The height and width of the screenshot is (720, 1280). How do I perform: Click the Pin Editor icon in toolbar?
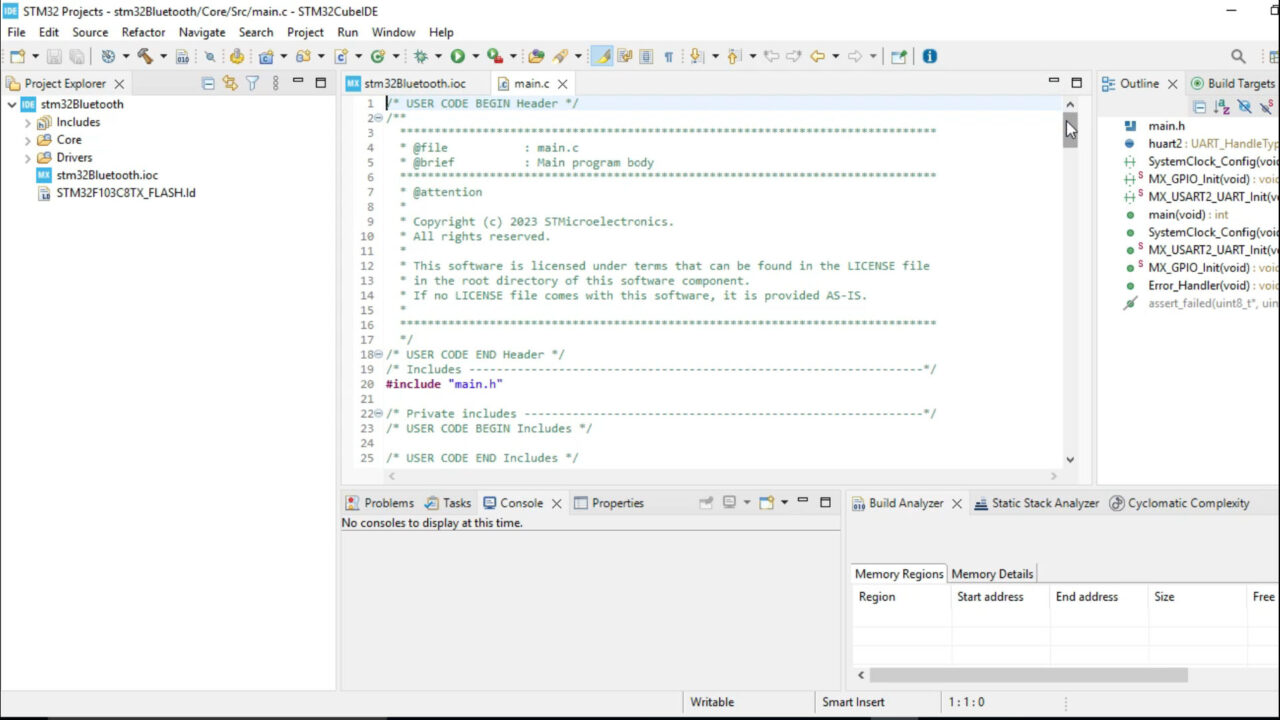[899, 57]
